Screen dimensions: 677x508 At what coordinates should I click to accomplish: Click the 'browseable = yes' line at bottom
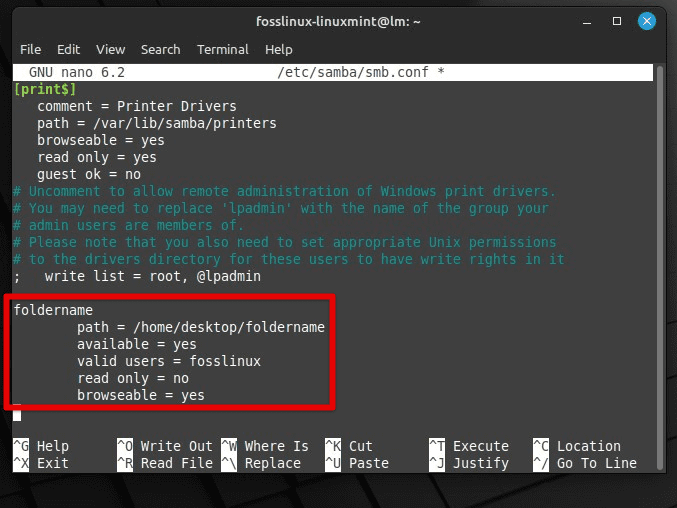click(141, 395)
